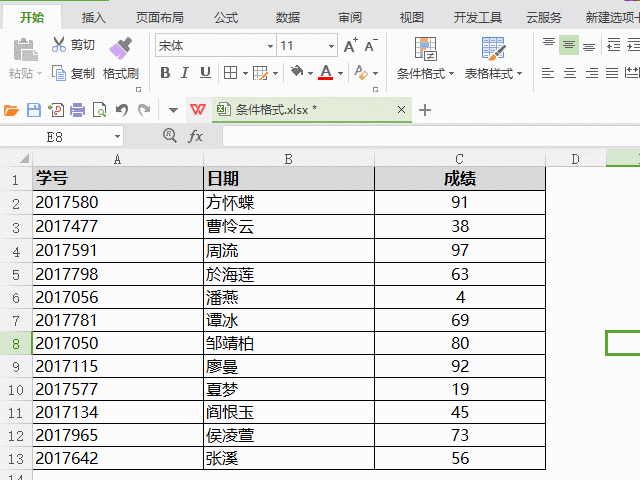Switch to the 开始 ribbon tab
This screenshot has width=640, height=480.
32,18
